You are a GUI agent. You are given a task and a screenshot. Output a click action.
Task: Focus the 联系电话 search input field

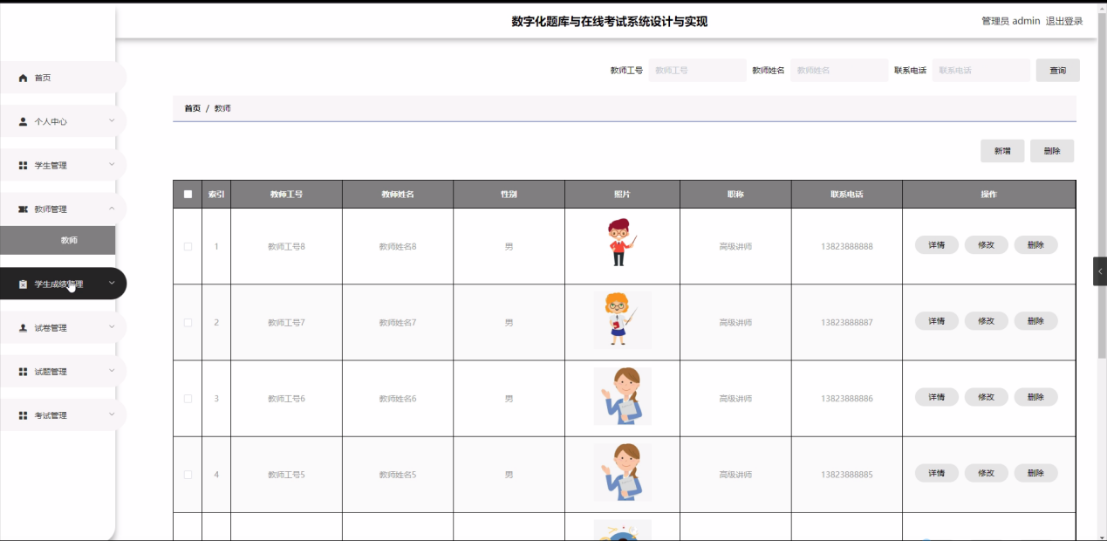pyautogui.click(x=981, y=71)
